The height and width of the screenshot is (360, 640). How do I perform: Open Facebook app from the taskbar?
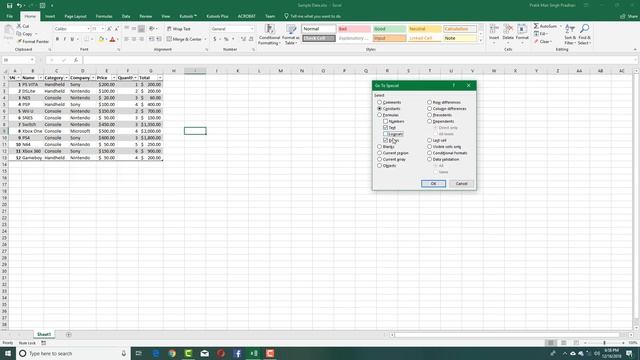(x=237, y=353)
